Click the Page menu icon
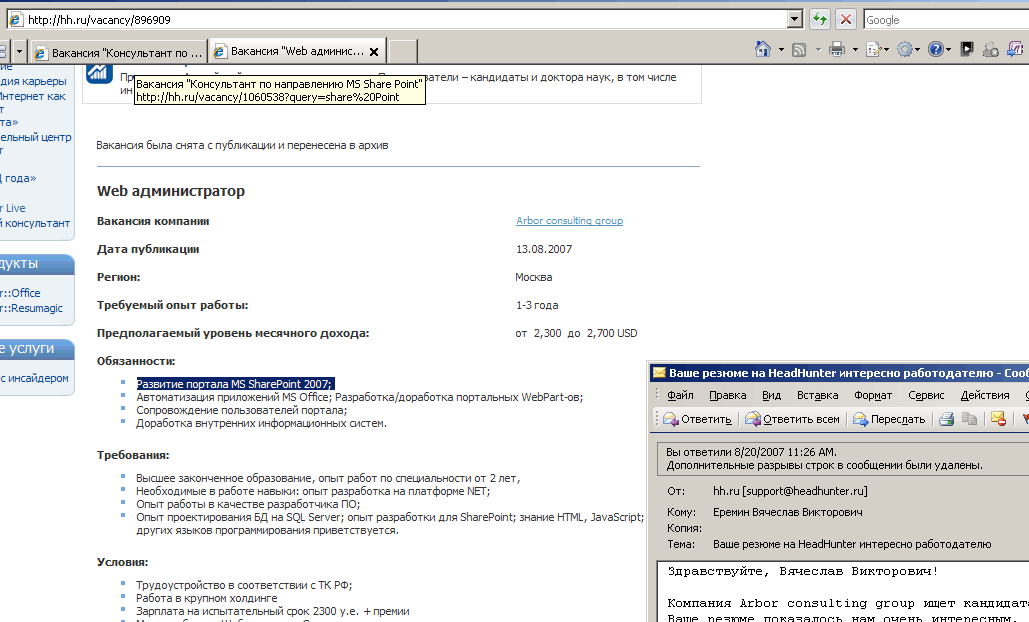This screenshot has width=1029, height=622. click(874, 49)
